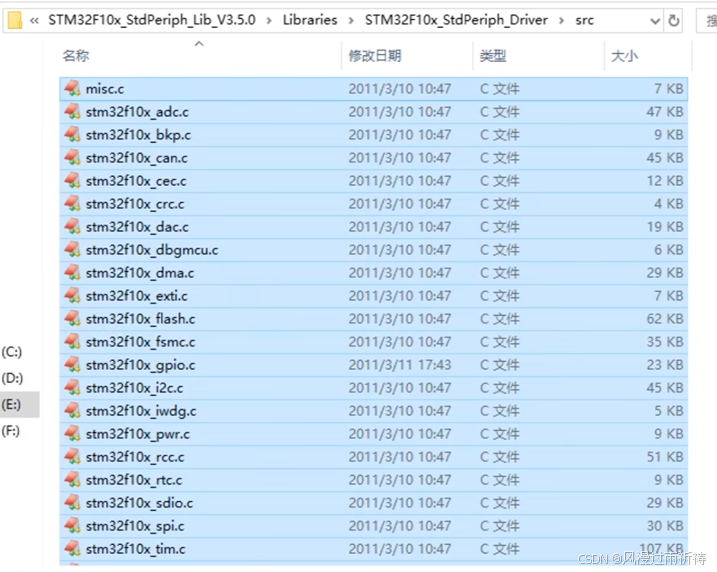Image resolution: width=717 pixels, height=572 pixels.
Task: Go to STM32F10x_StdPeriph_Driver breadcrumb folder
Action: click(456, 20)
